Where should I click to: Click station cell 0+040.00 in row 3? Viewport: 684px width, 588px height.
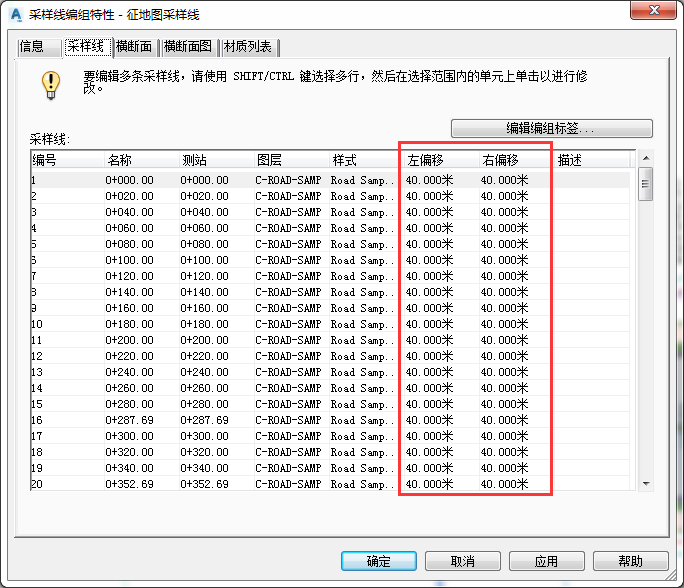pos(205,212)
